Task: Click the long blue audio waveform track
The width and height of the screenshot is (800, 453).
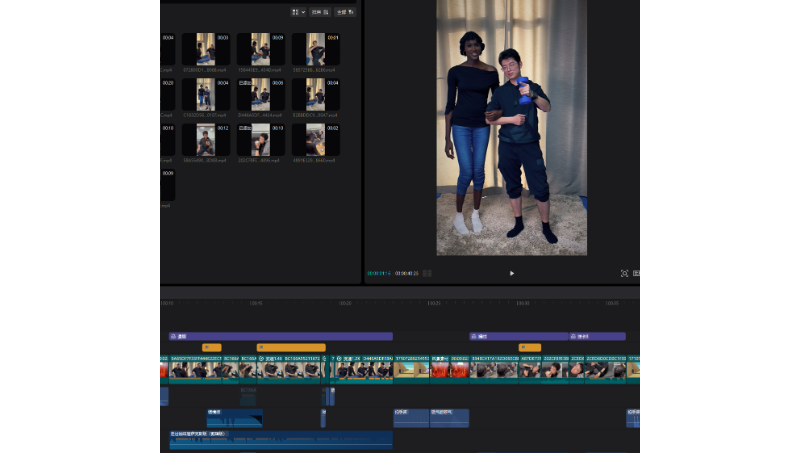Action: pos(280,442)
